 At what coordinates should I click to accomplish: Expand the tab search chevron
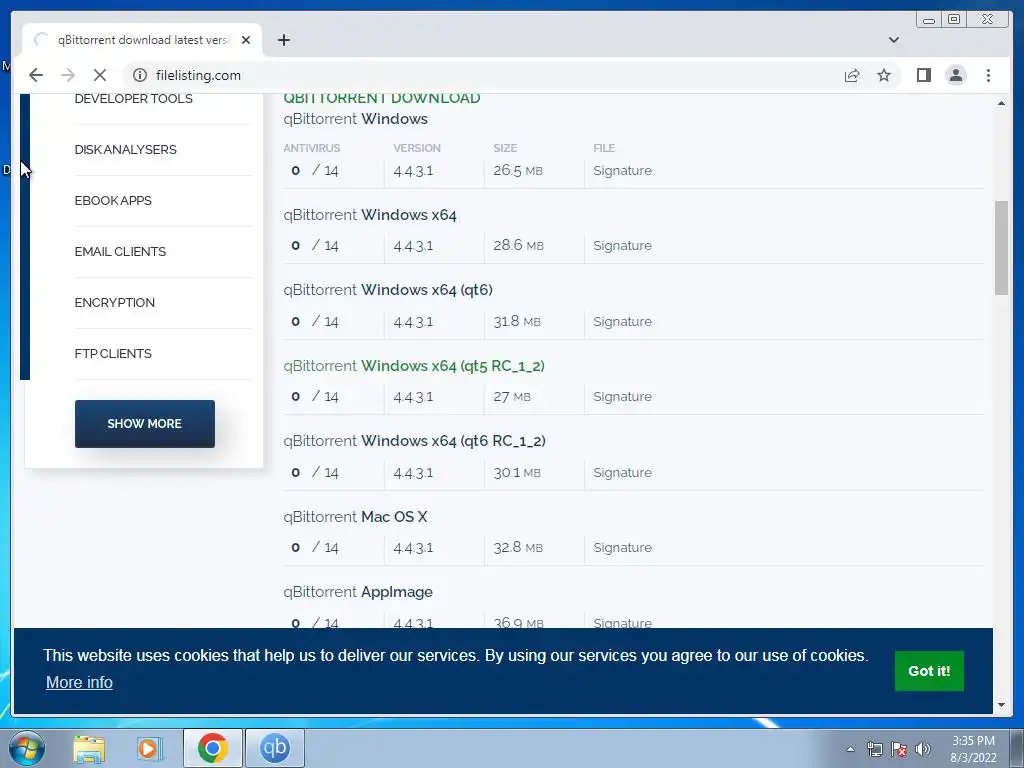[893, 40]
